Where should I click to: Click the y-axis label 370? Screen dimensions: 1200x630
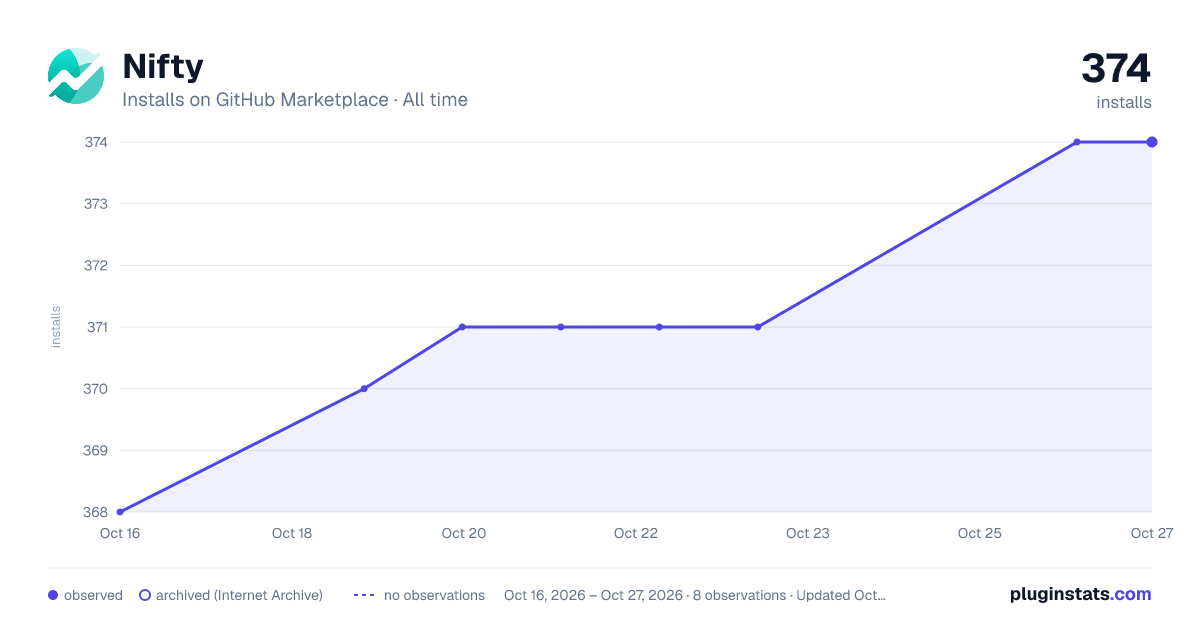click(x=96, y=388)
